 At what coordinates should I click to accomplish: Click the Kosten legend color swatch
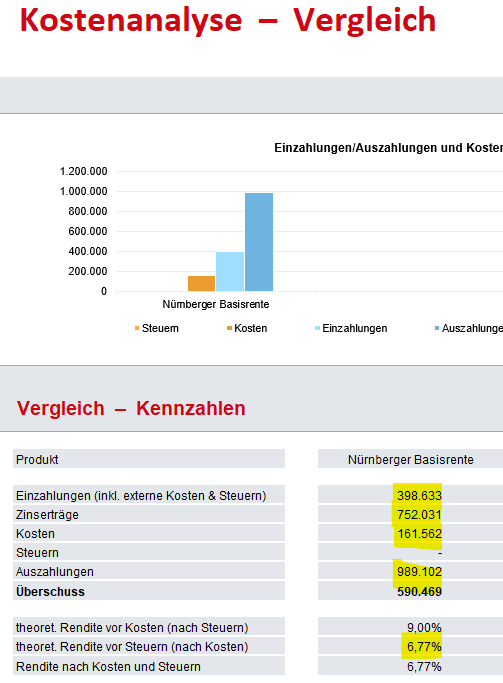coord(229,328)
